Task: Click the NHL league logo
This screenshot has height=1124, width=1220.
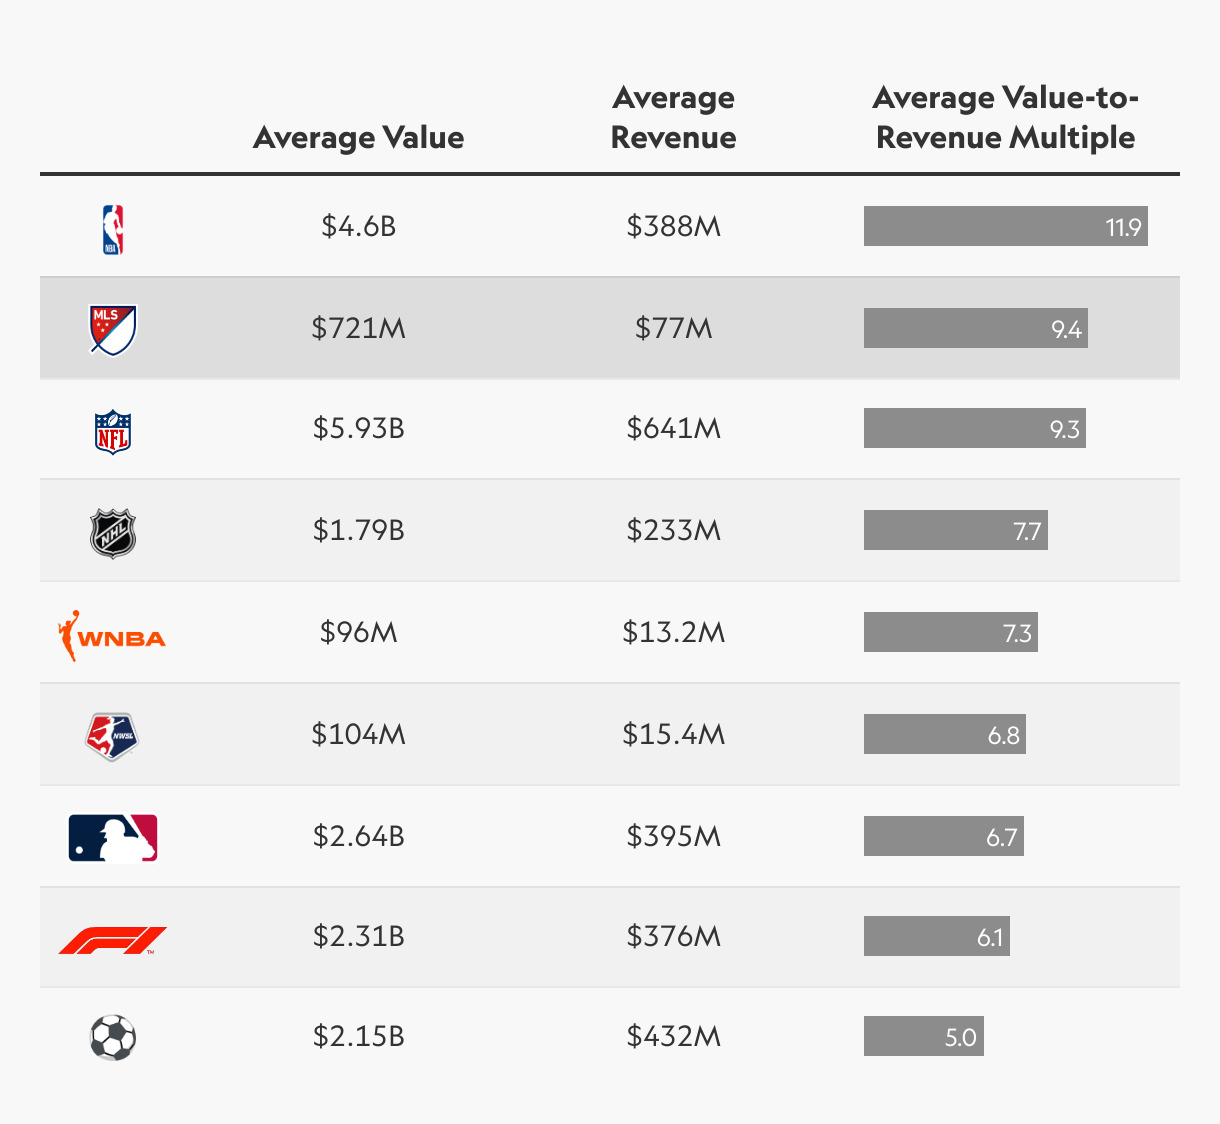Action: click(x=113, y=533)
